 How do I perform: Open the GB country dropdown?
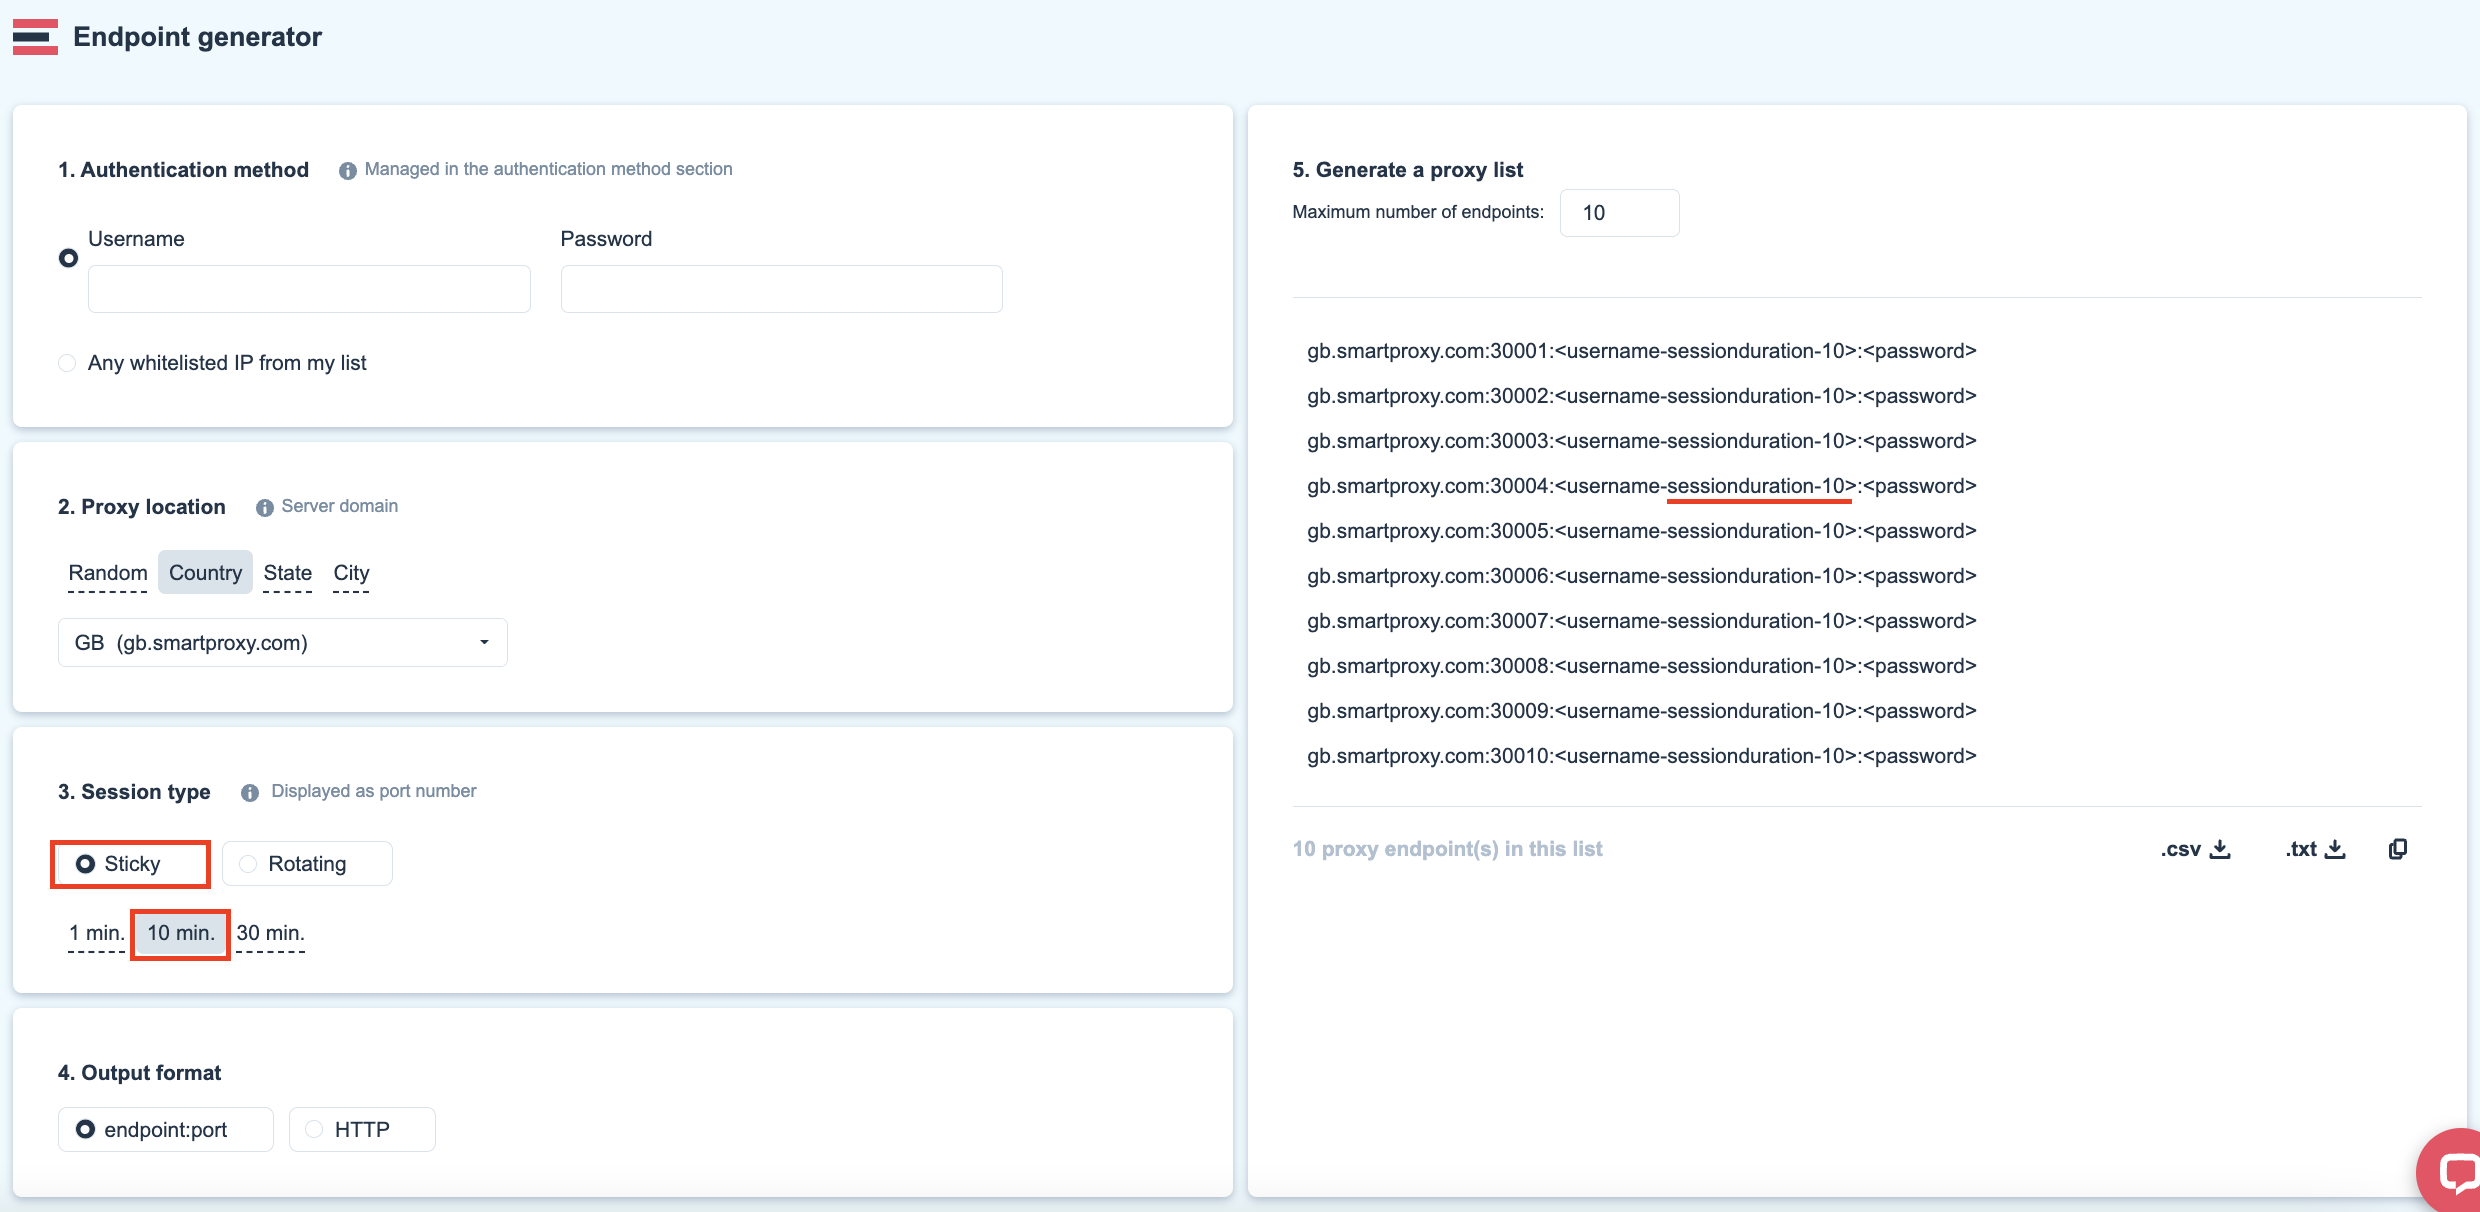pyautogui.click(x=282, y=643)
